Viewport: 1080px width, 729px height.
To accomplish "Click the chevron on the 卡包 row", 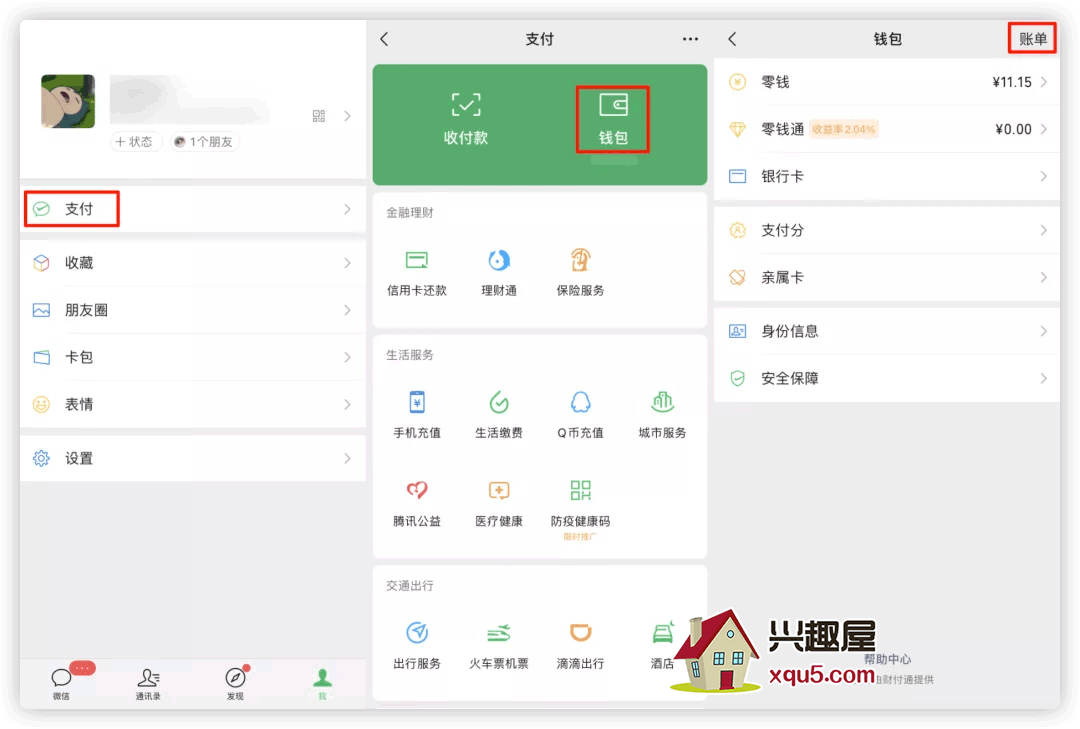I will (347, 357).
